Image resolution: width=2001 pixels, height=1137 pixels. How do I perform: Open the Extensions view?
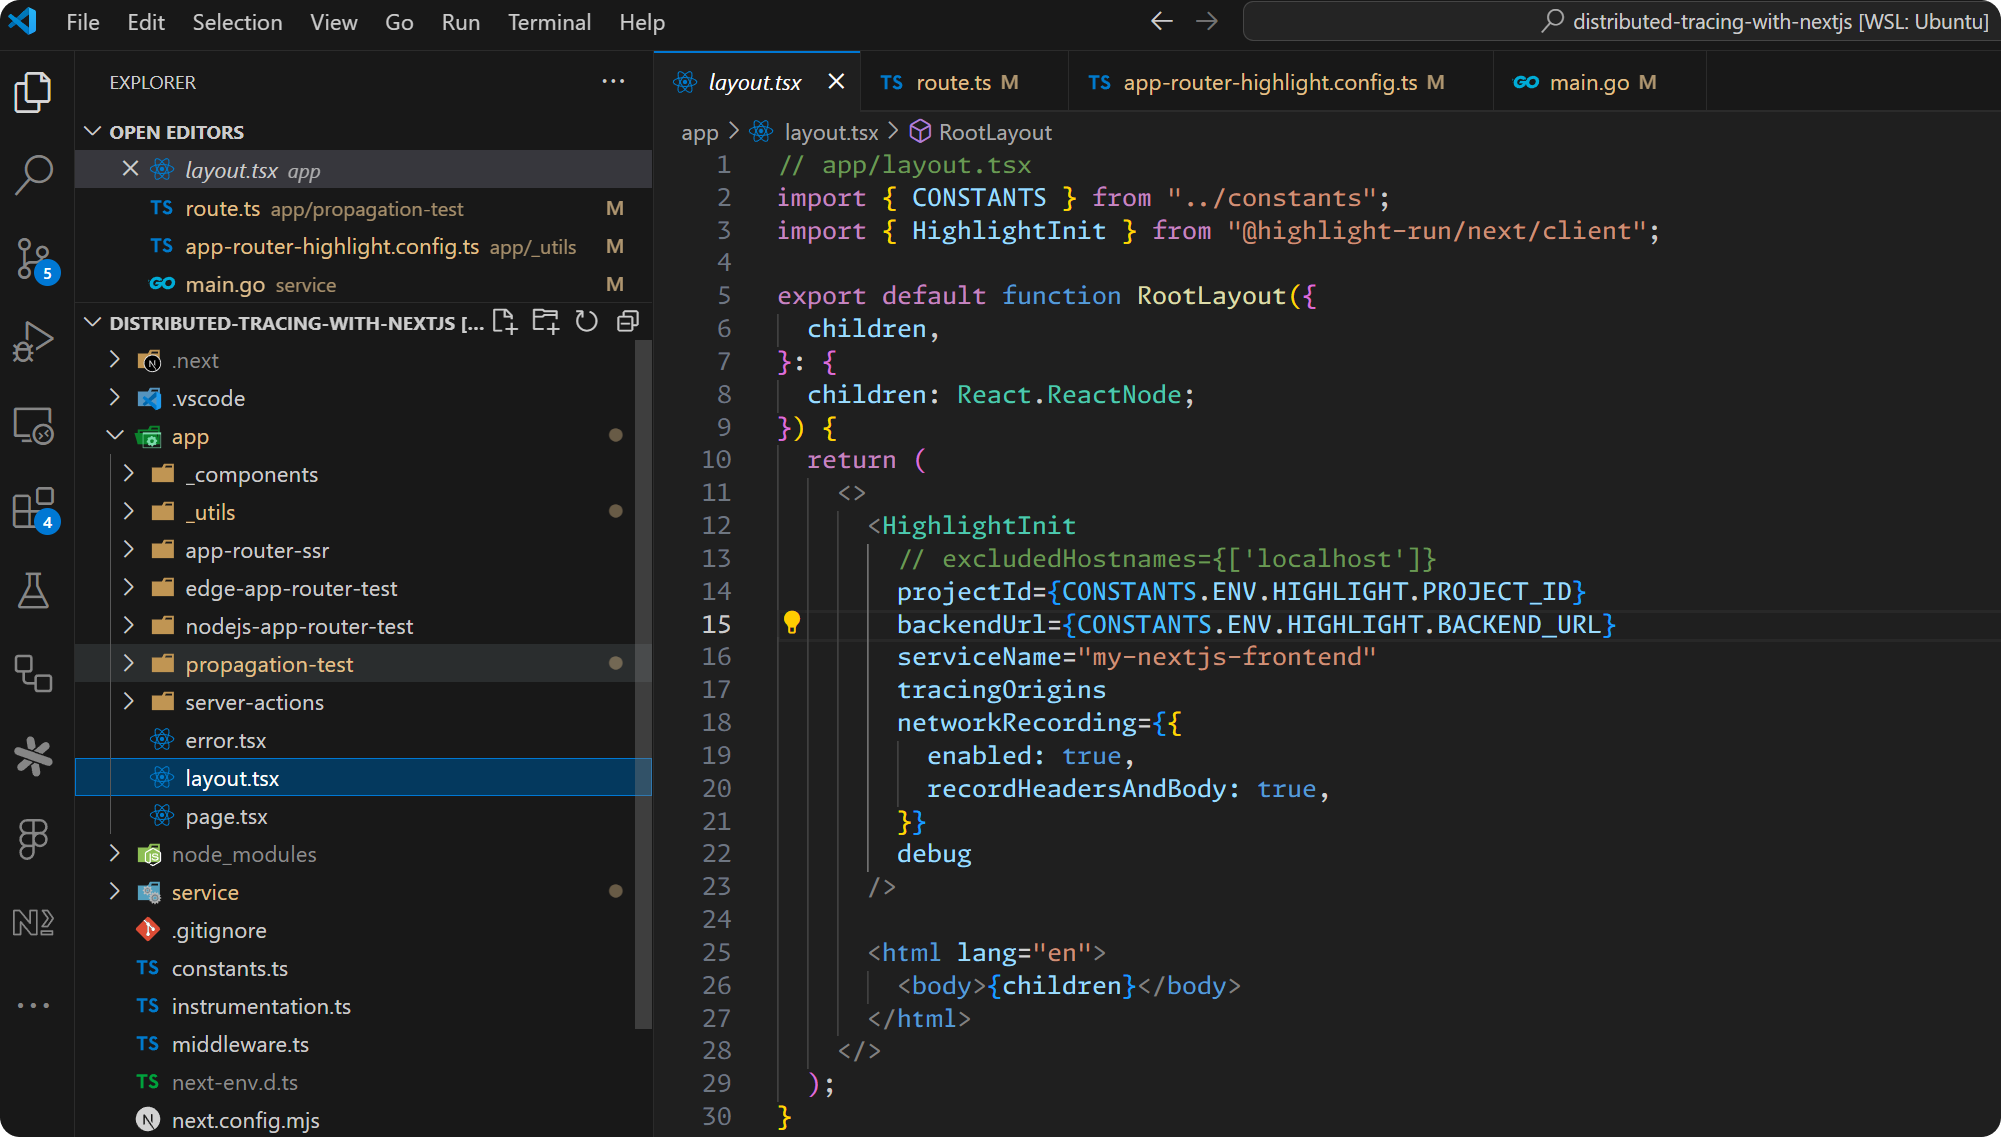point(35,509)
